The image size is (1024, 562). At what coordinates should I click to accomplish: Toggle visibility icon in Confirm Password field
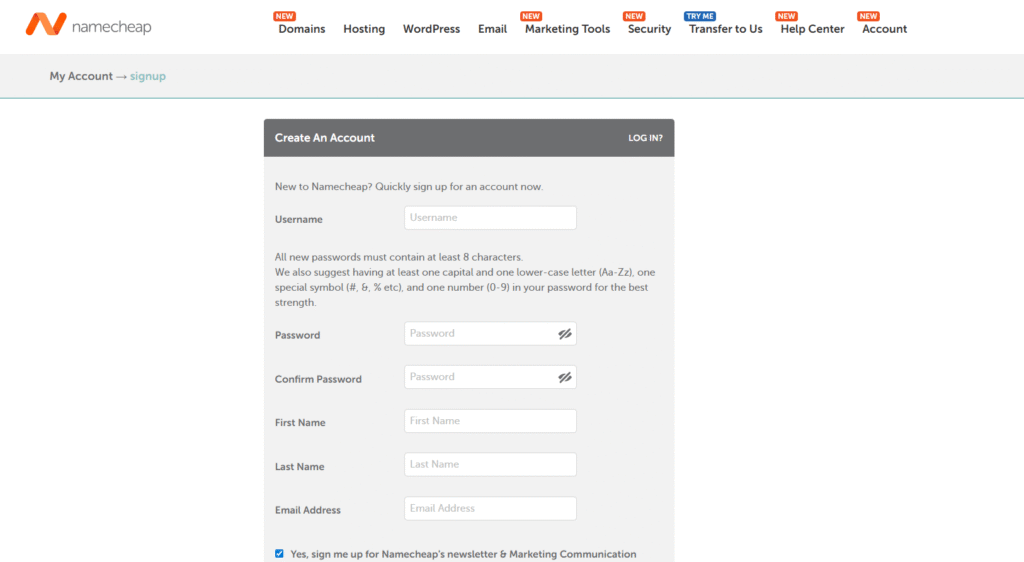(x=565, y=378)
